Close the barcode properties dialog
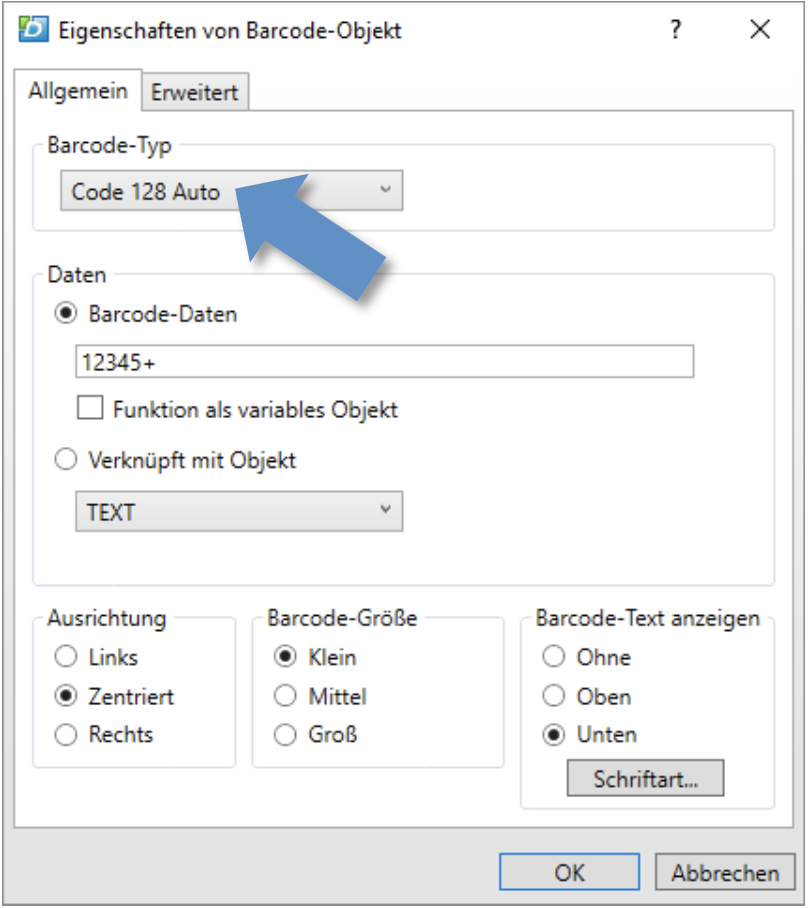The image size is (808, 908). (x=760, y=31)
